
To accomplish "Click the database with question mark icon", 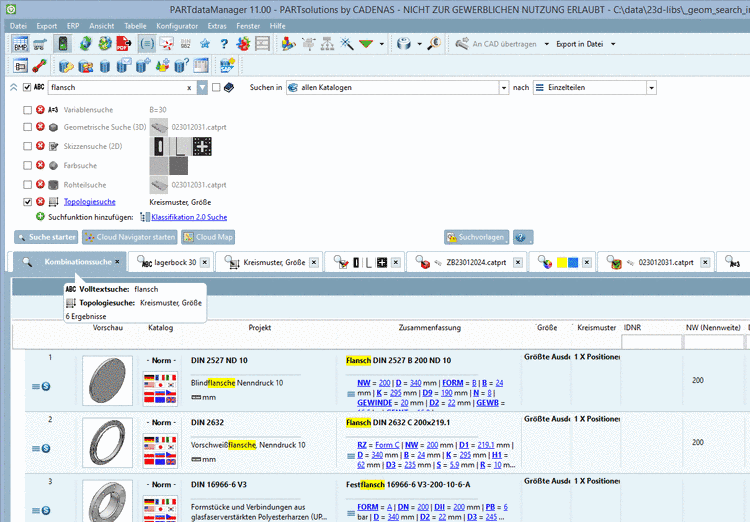I will click(x=181, y=66).
